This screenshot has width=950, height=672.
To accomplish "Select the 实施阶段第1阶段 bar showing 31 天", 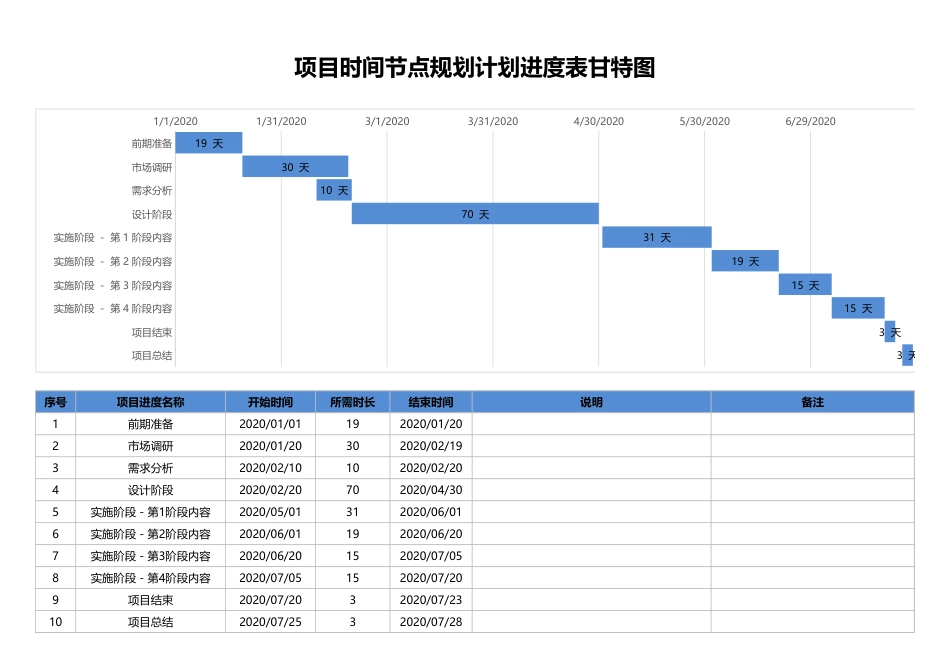I will pyautogui.click(x=656, y=236).
